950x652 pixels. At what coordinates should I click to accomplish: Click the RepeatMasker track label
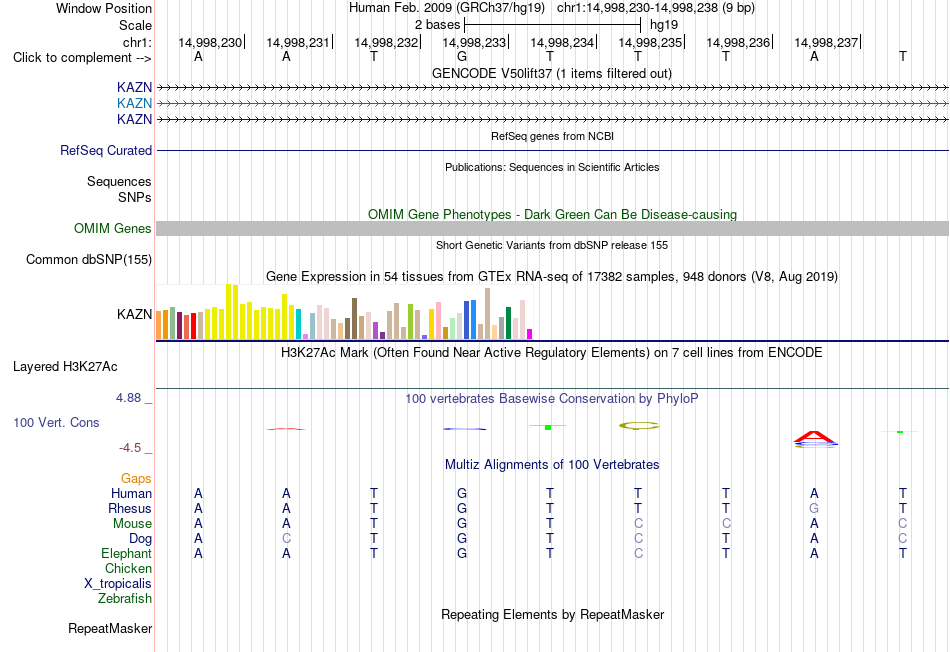tap(110, 628)
